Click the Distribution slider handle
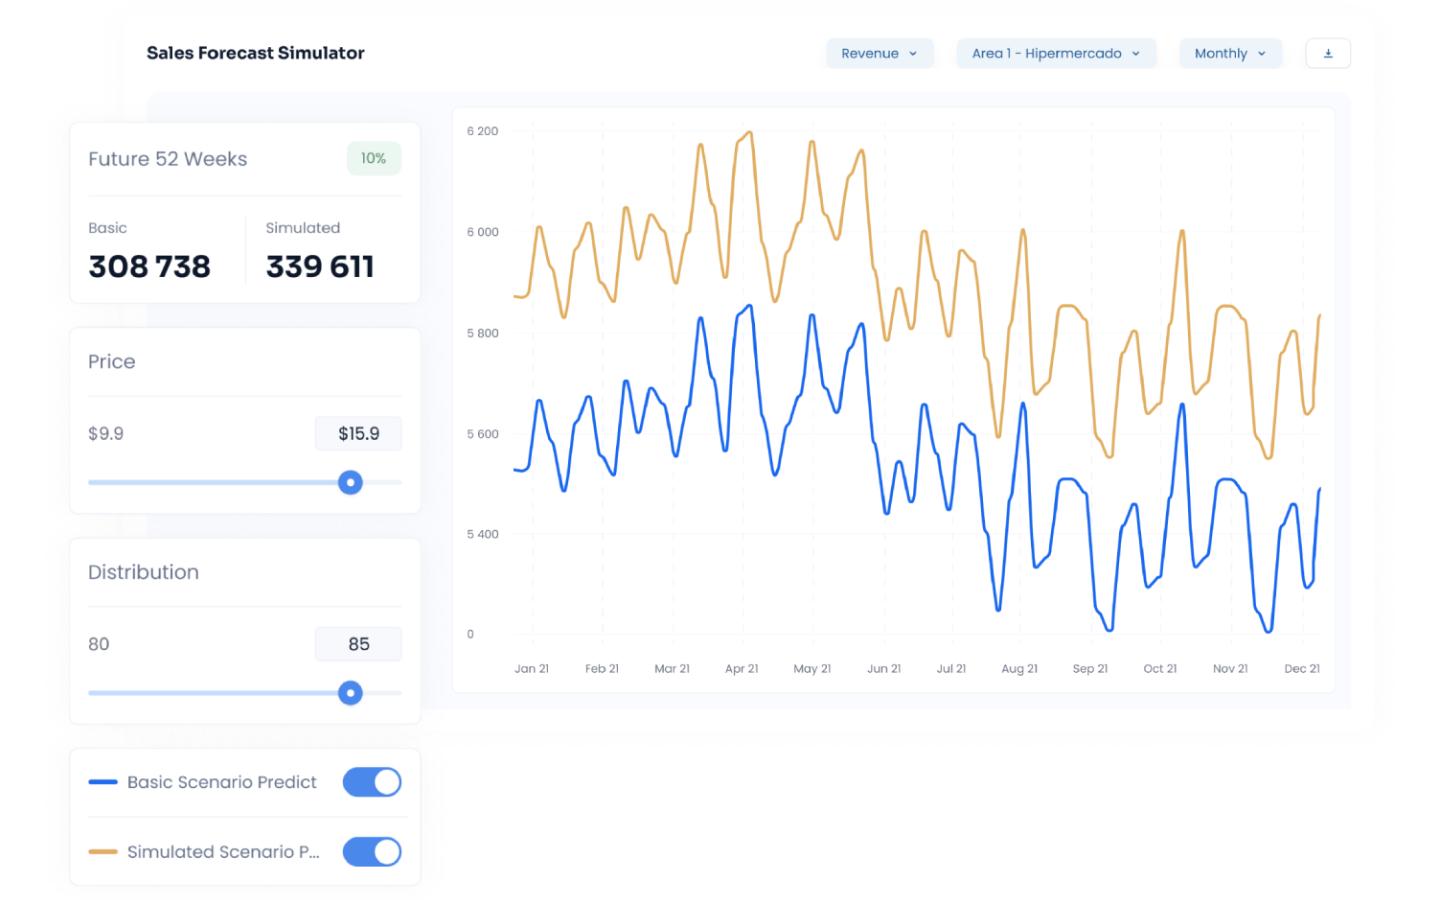Image resolution: width=1440 pixels, height=900 pixels. [x=350, y=692]
